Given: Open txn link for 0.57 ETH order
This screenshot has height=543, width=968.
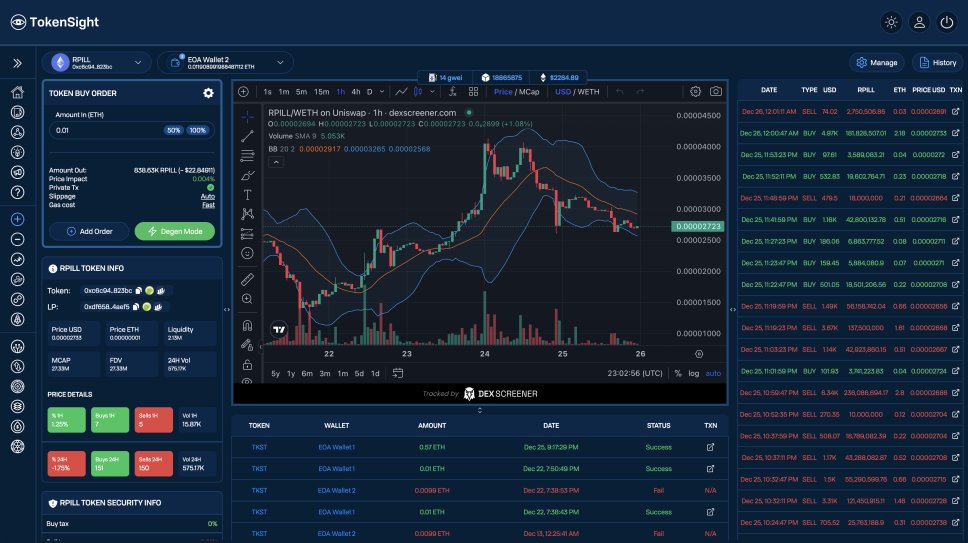Looking at the screenshot, I should click(x=710, y=447).
